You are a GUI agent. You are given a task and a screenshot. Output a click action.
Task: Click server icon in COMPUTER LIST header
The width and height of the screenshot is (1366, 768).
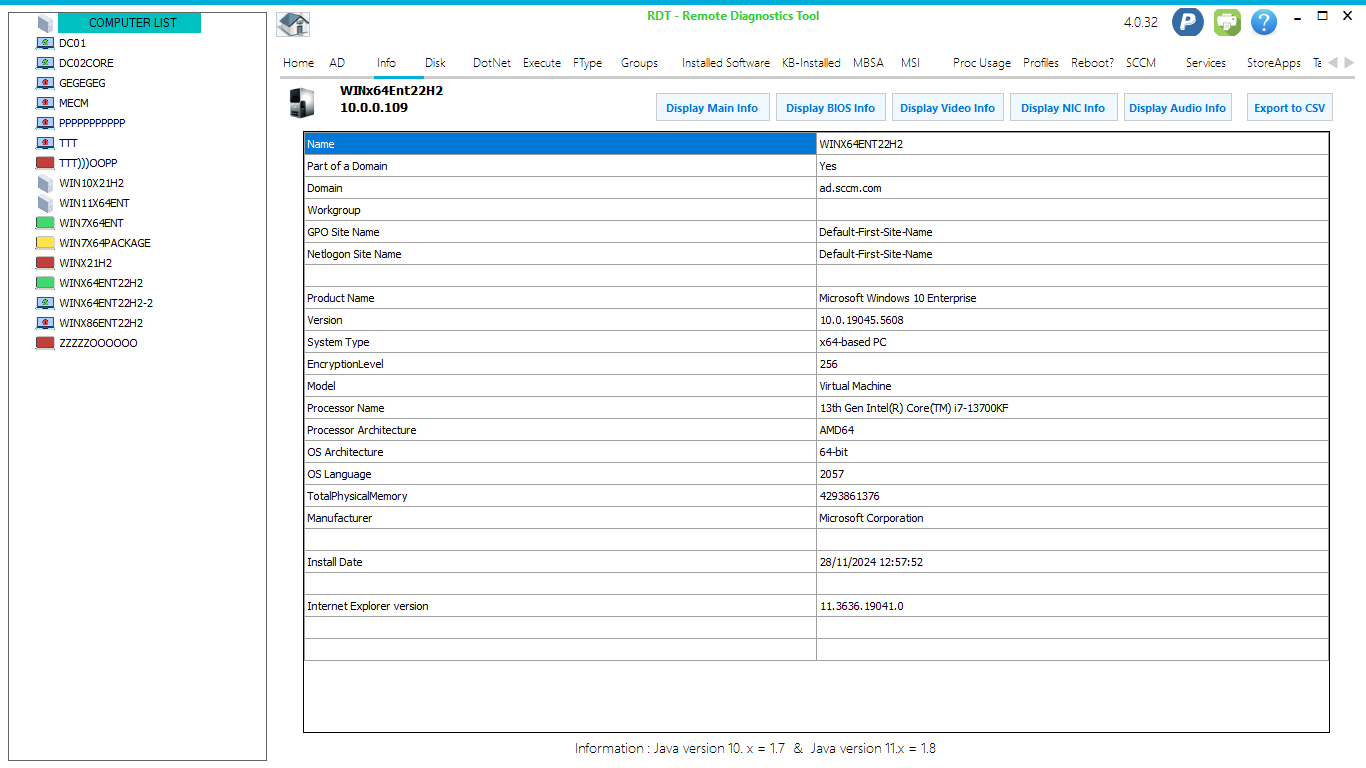coord(45,22)
